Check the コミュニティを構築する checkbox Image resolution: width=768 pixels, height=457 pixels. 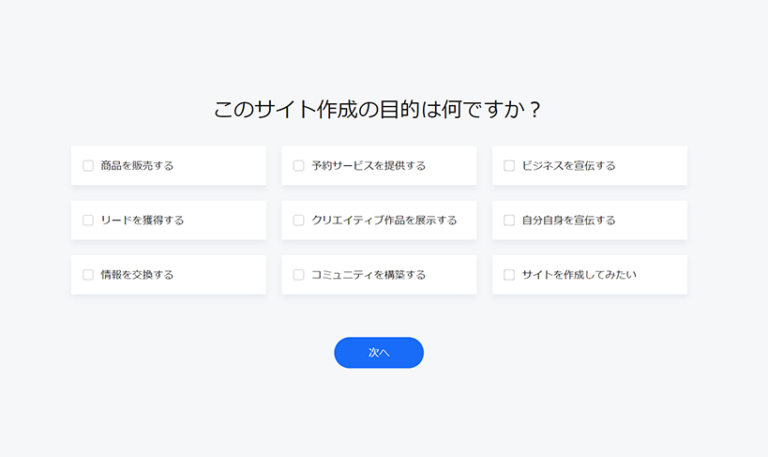click(298, 274)
